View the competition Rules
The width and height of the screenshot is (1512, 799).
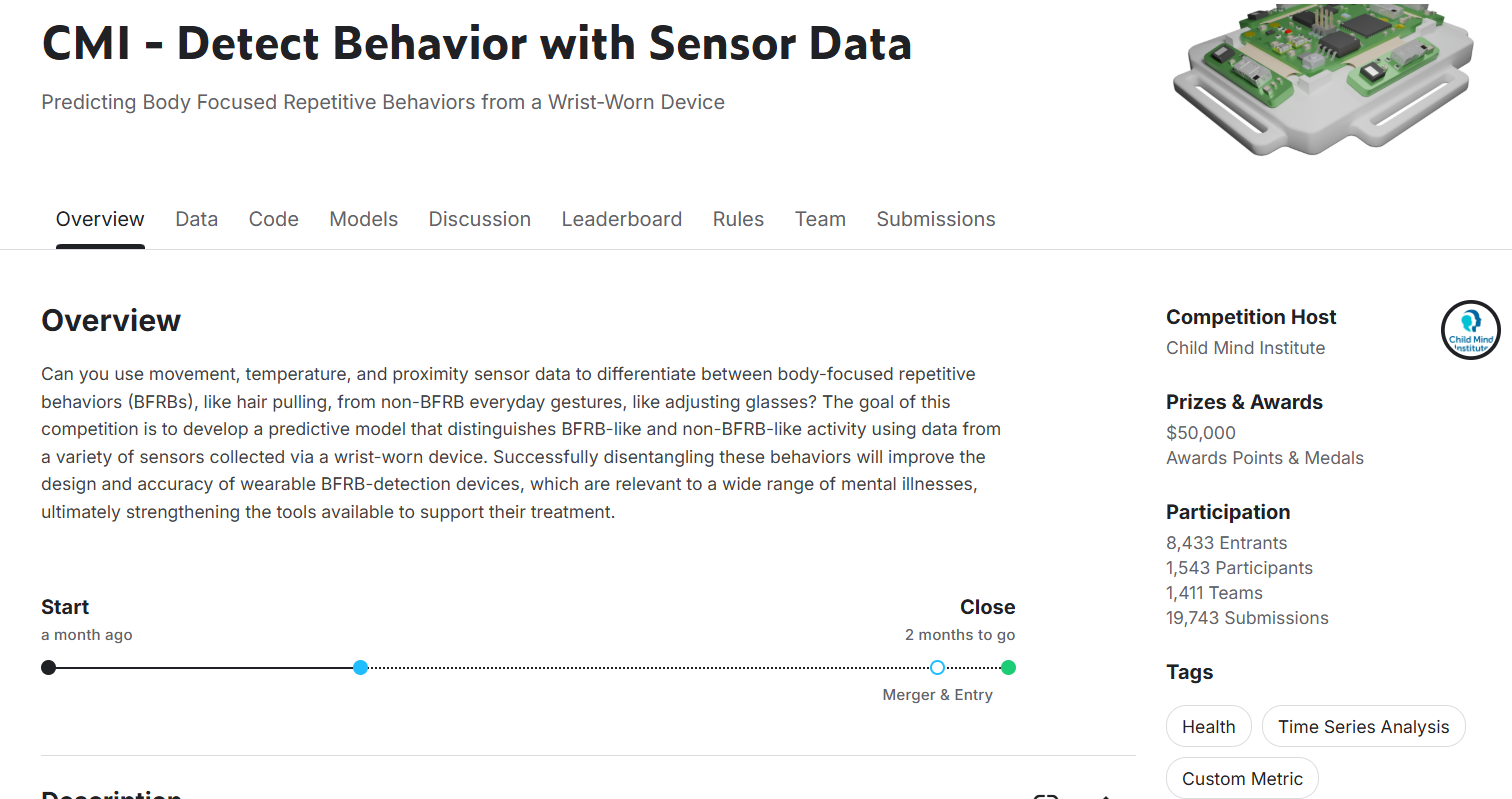[738, 219]
